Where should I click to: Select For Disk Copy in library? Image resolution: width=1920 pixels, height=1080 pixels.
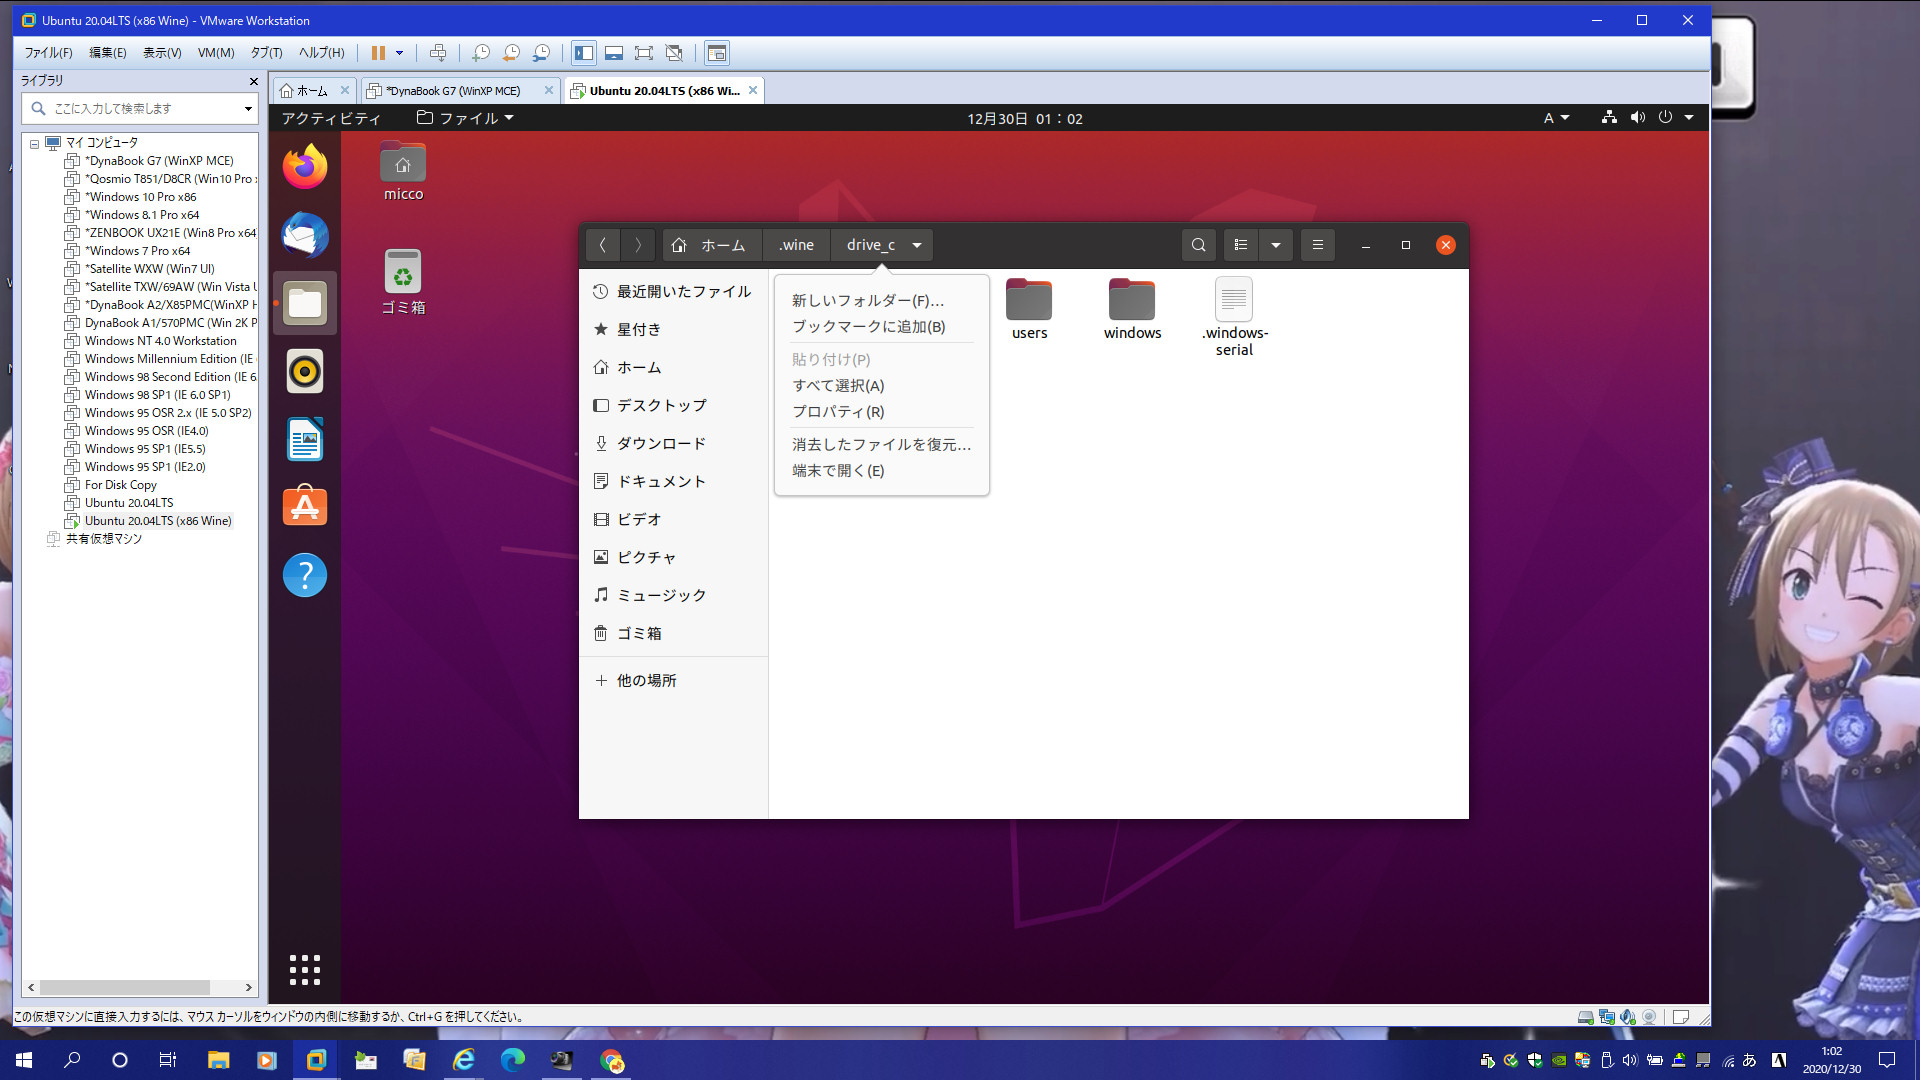(x=120, y=485)
